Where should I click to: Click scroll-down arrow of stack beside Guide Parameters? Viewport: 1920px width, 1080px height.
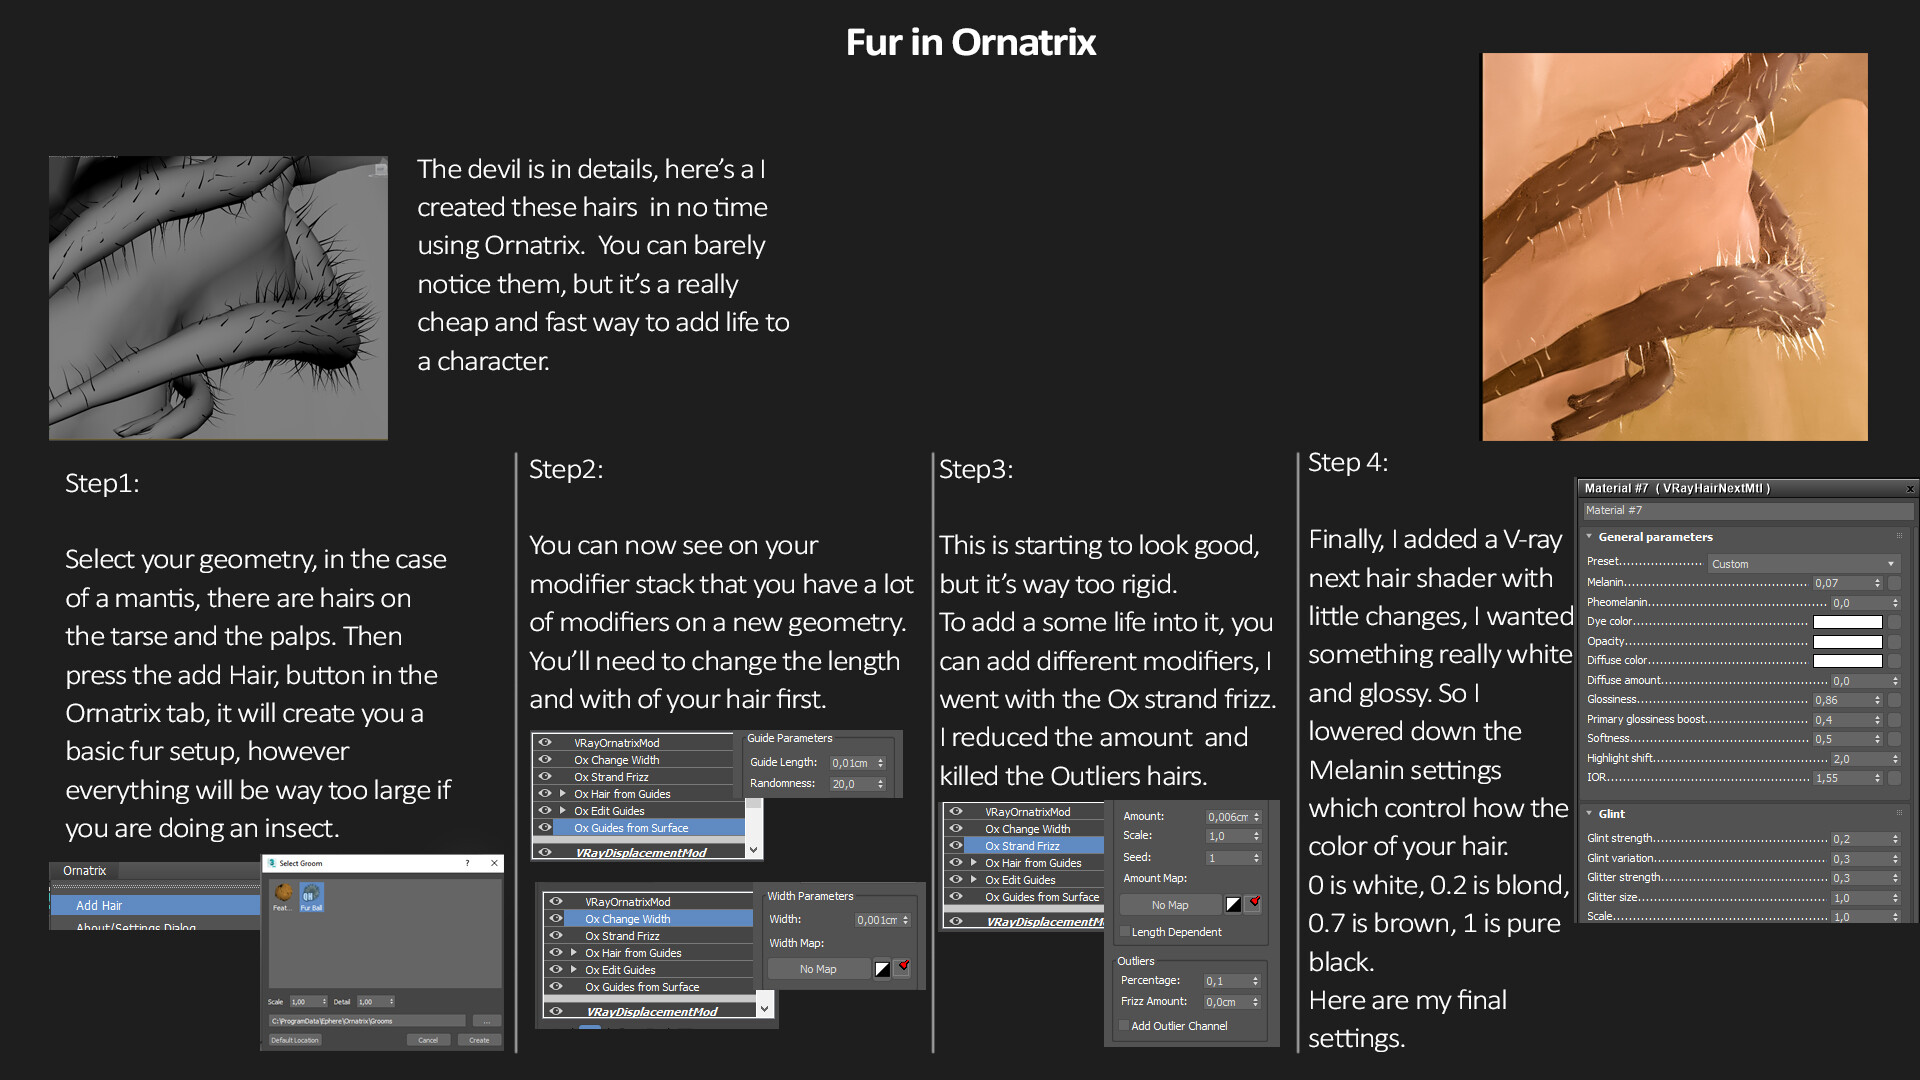[754, 849]
